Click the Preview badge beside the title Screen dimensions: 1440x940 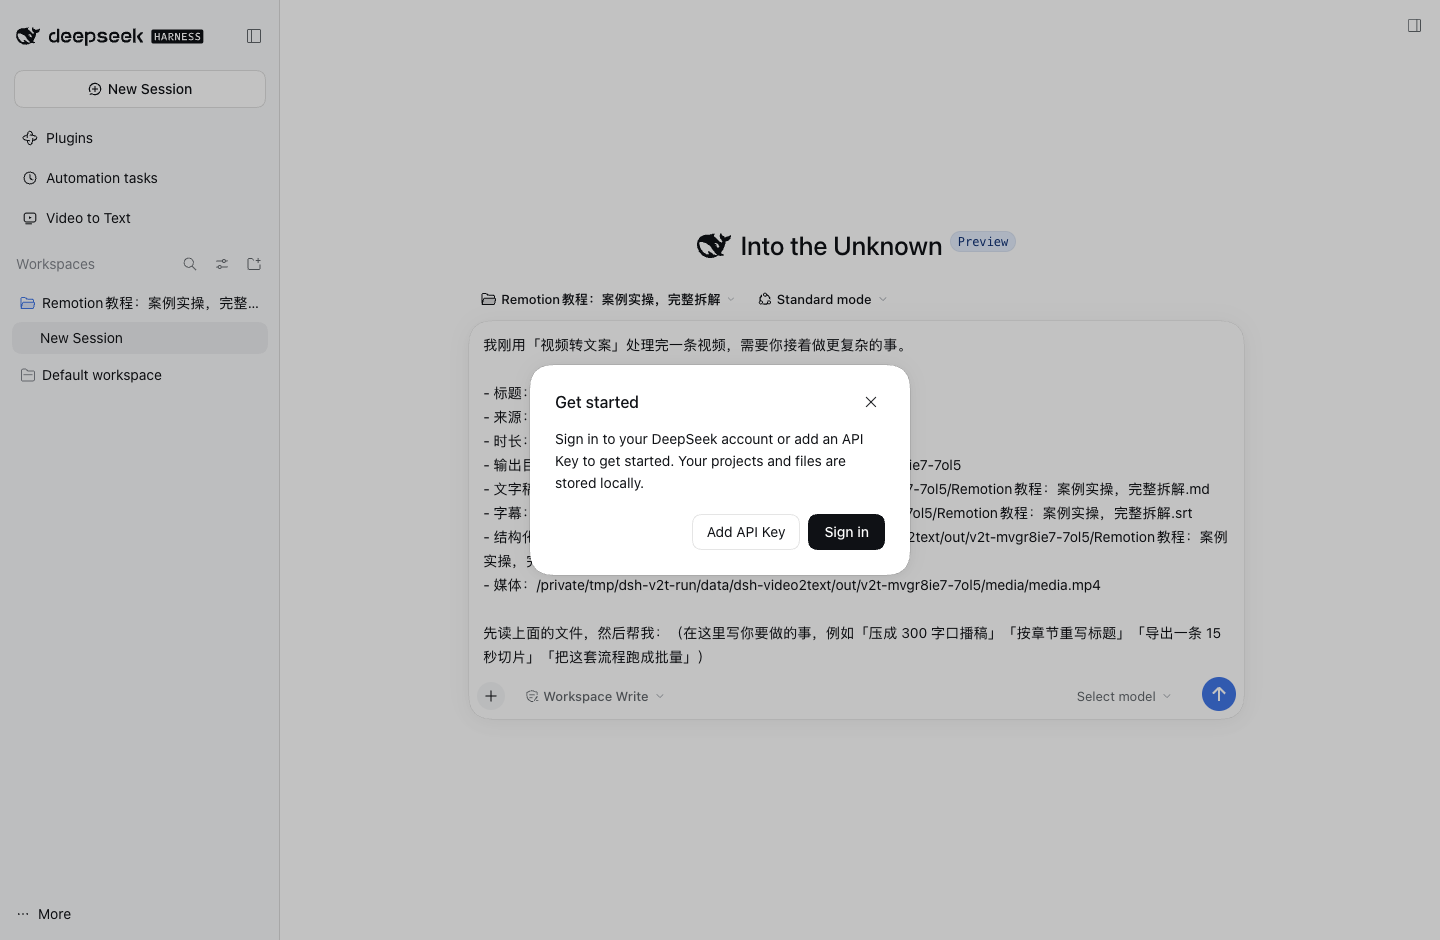(983, 242)
